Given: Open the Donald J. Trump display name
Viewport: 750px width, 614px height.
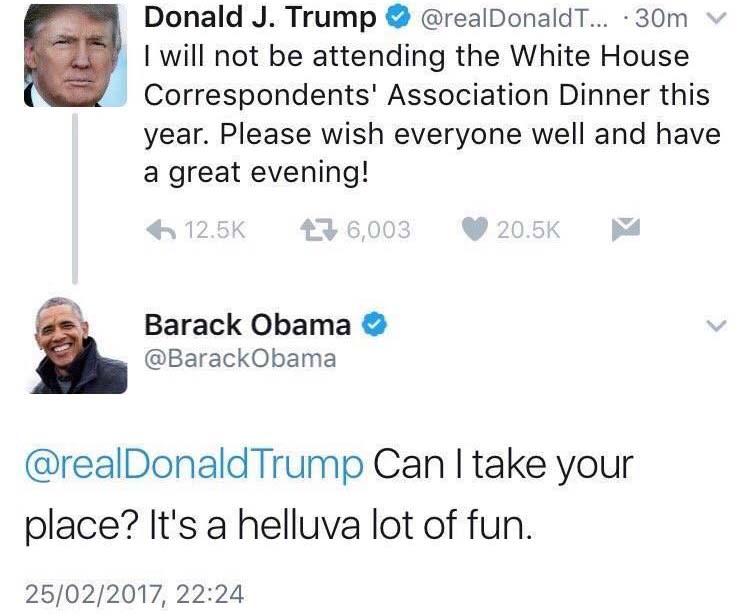Looking at the screenshot, I should coord(260,17).
